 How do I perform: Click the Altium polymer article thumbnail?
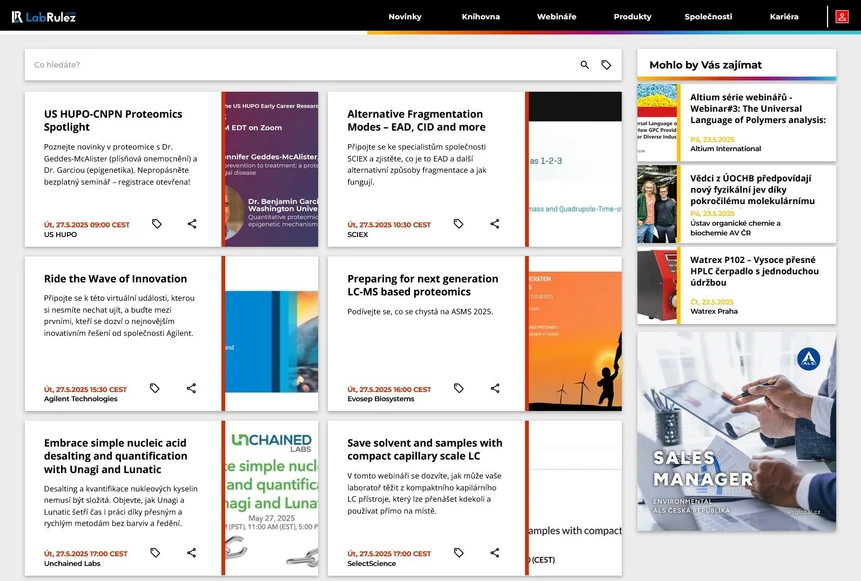point(657,122)
